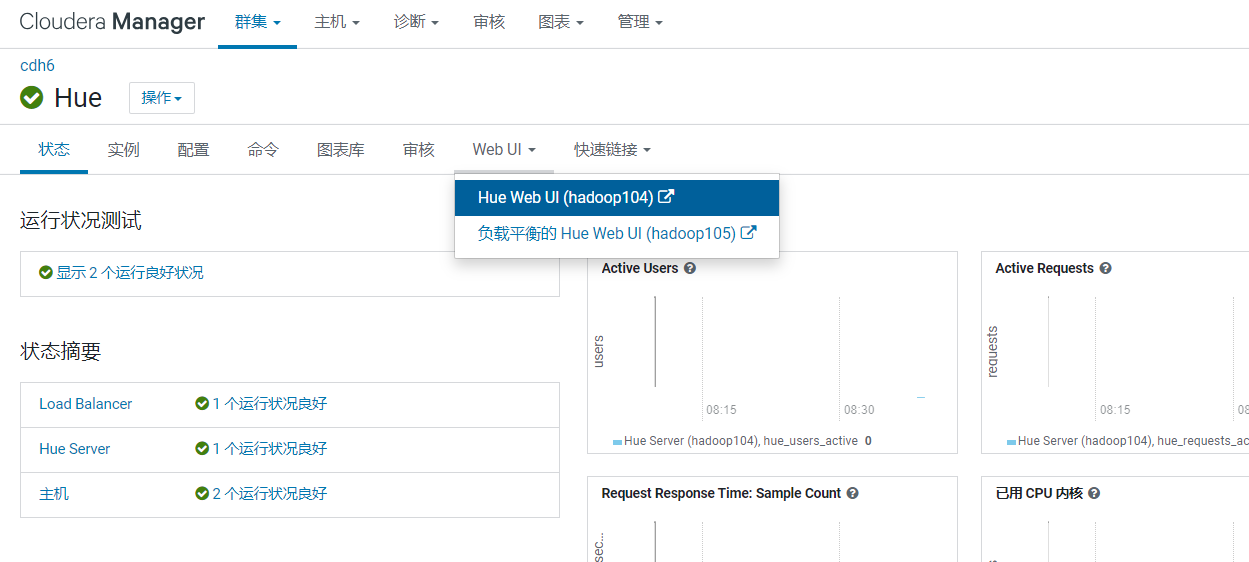
Task: Click the 运行状况测试 heading
Action: [81, 220]
